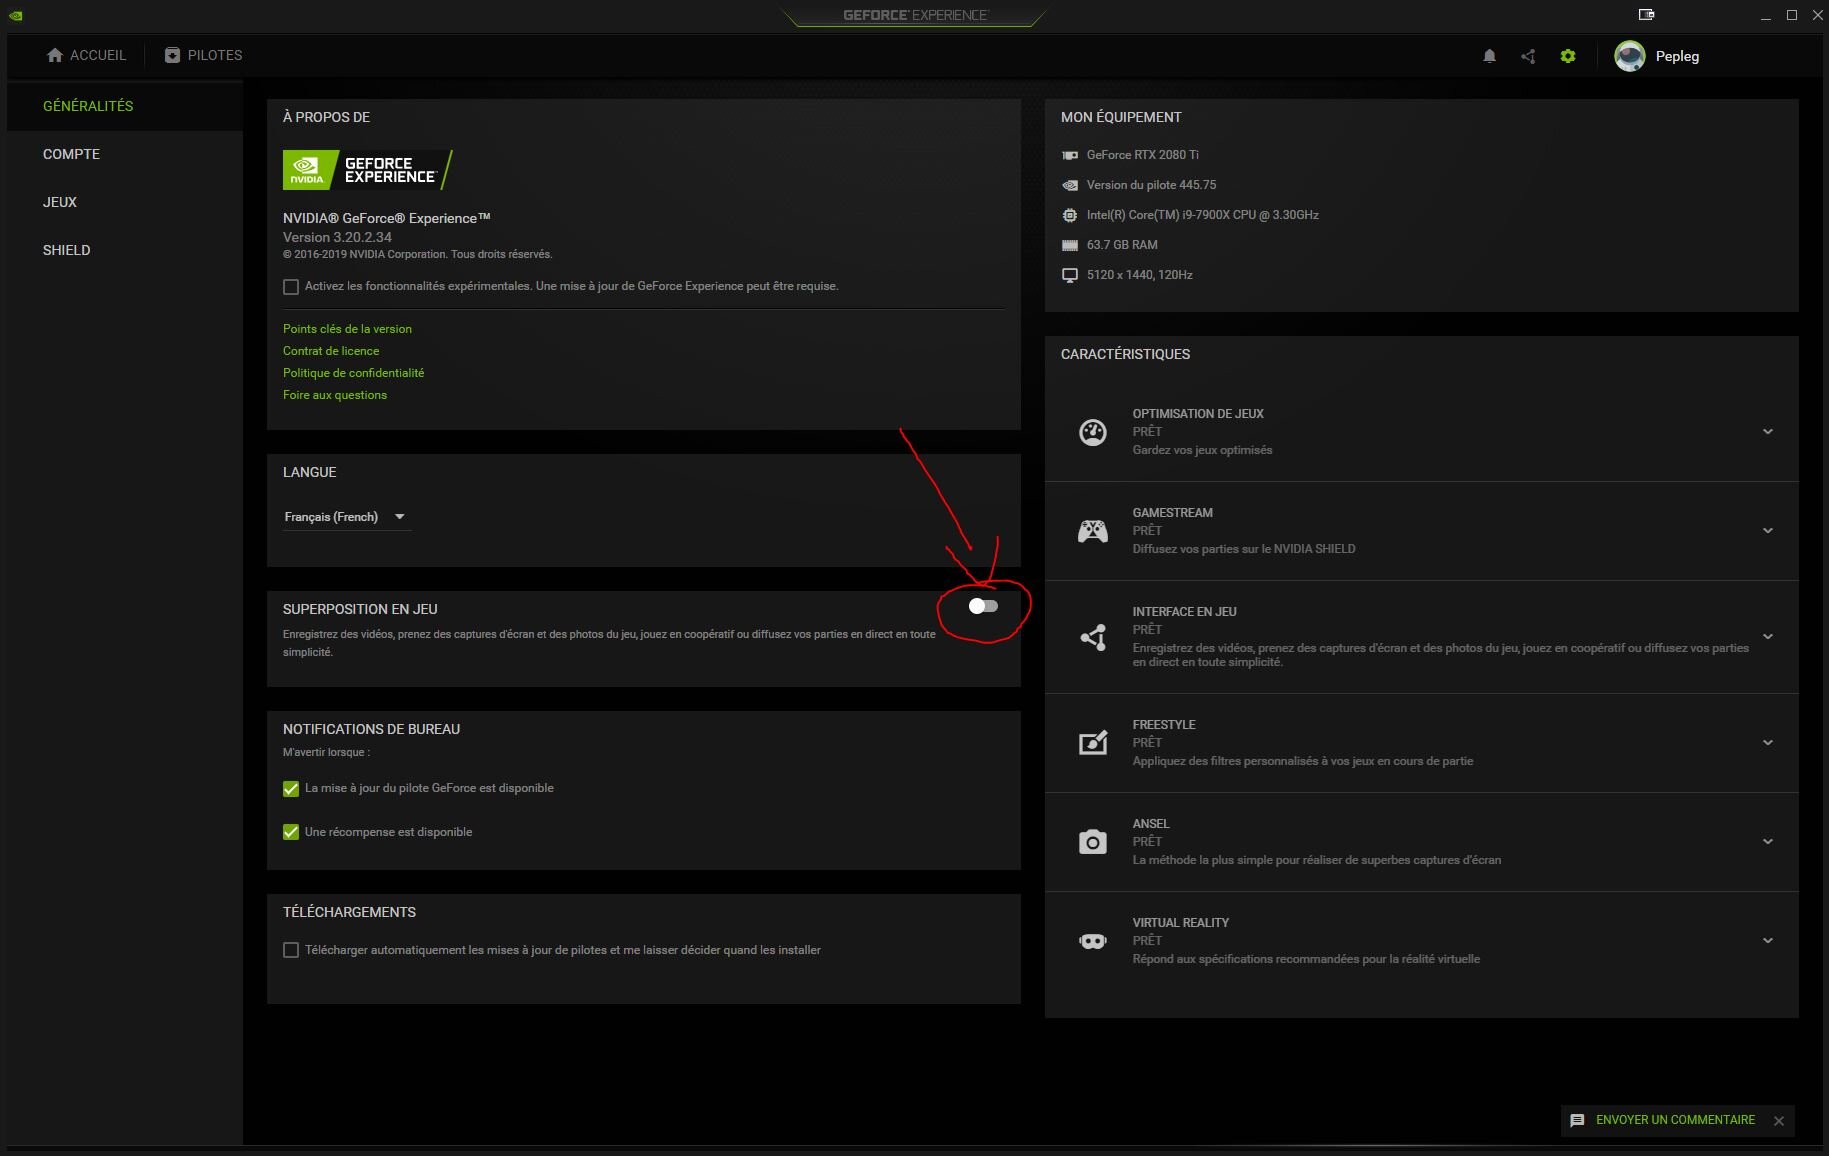Click the share icon in top bar

point(1528,56)
